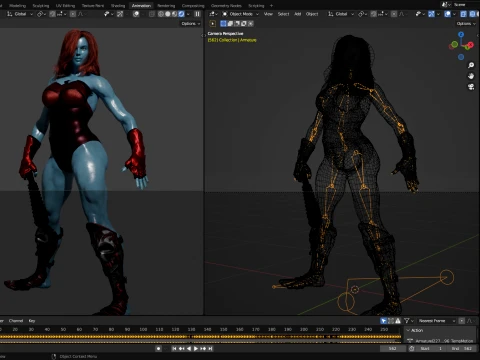Open editor type menu in right viewport
Viewport: 480px width, 360px height.
coord(213,14)
